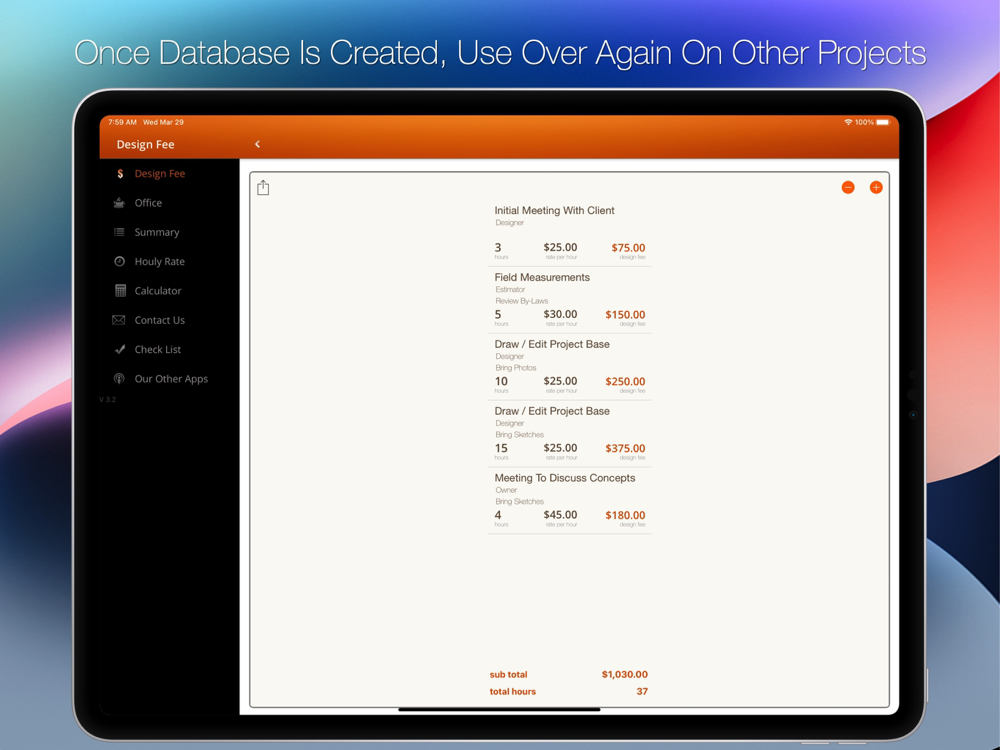
Task: Click the V 3.2 version label
Action: click(x=108, y=399)
